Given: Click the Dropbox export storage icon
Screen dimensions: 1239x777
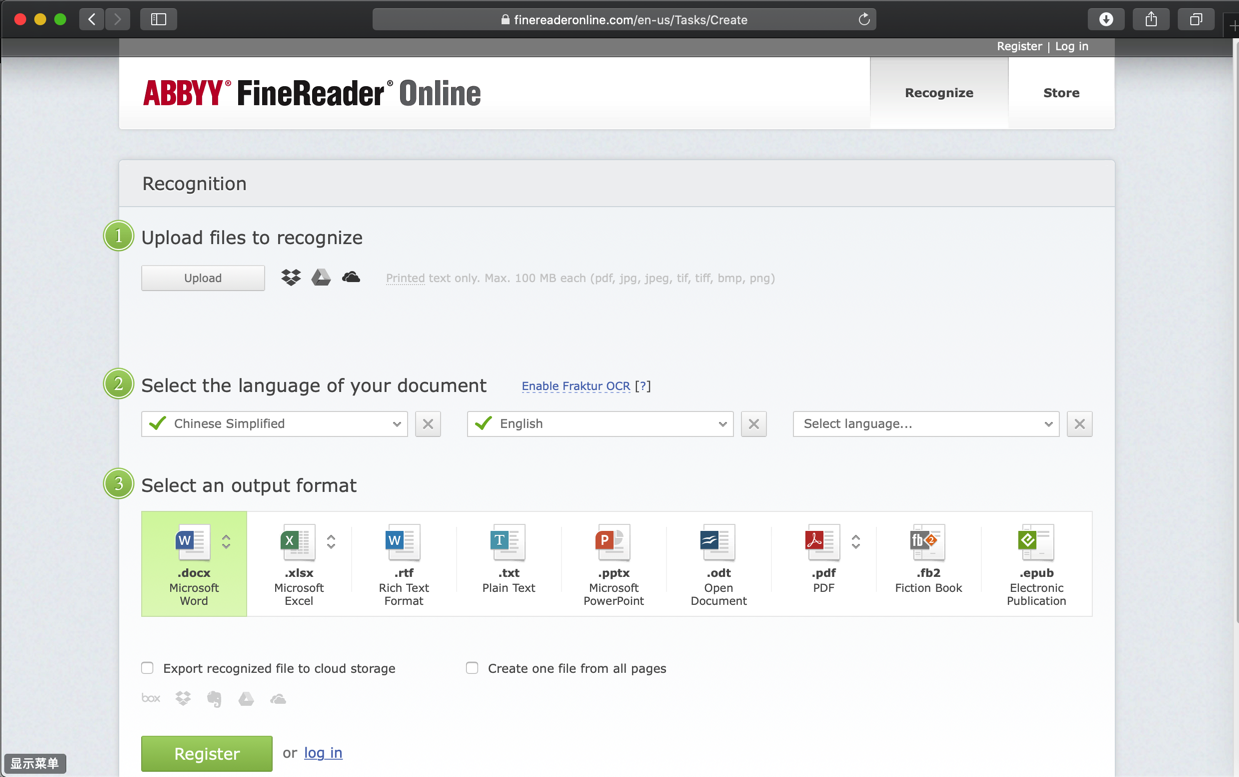Looking at the screenshot, I should (183, 699).
